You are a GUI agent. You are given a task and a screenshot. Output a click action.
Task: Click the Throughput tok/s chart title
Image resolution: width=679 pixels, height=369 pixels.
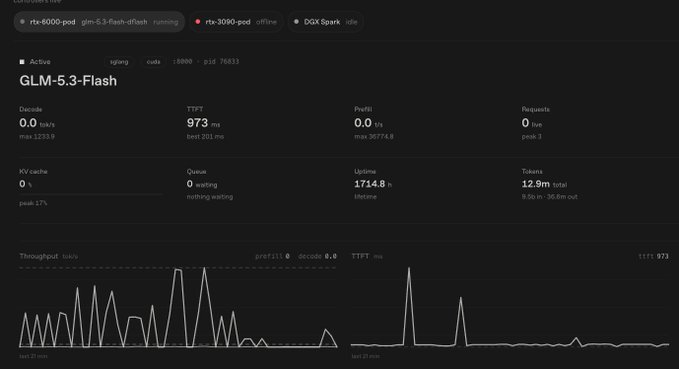[48, 256]
